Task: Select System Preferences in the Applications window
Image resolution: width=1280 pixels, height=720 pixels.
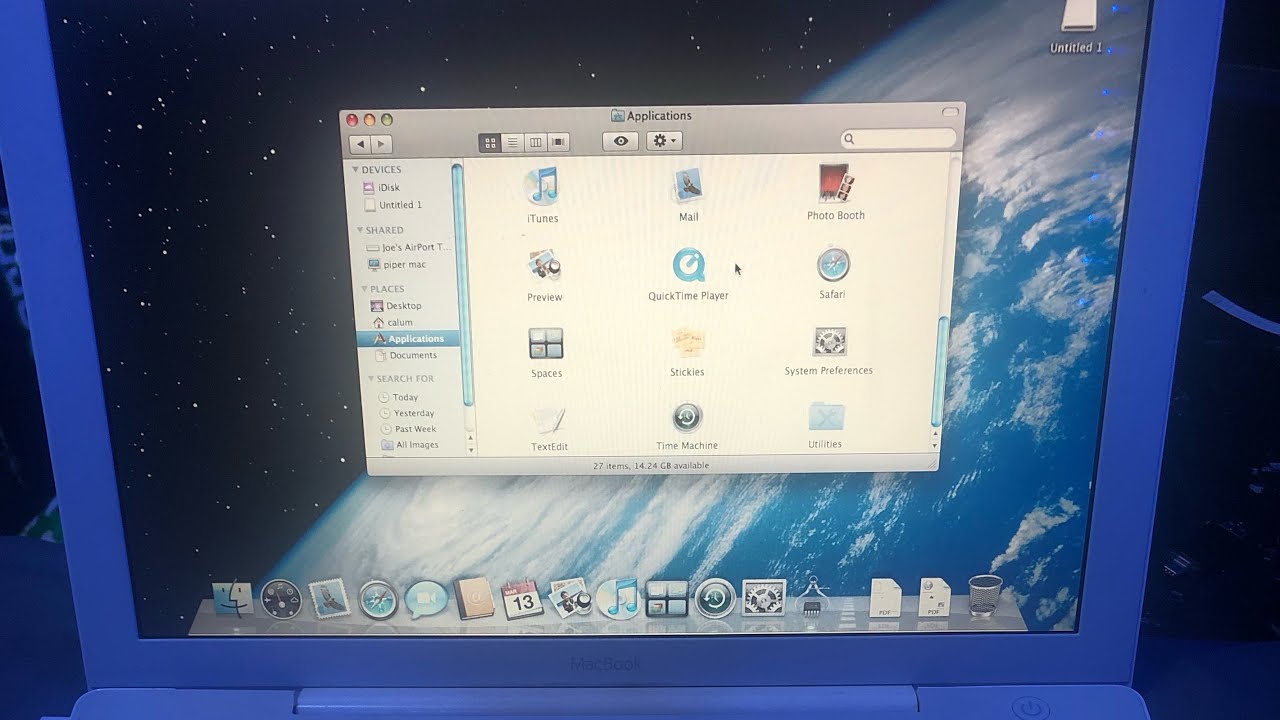Action: (830, 342)
